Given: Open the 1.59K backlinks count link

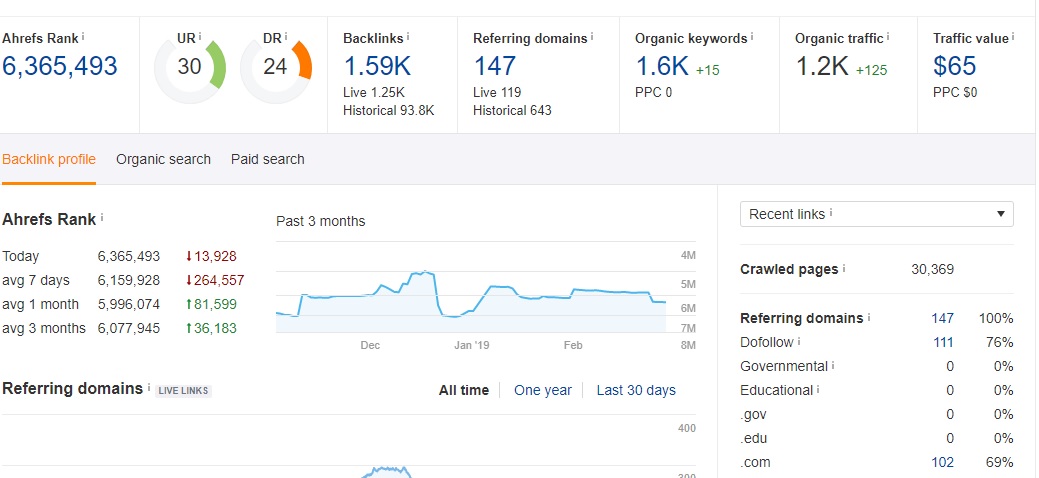Looking at the screenshot, I should tap(377, 66).
